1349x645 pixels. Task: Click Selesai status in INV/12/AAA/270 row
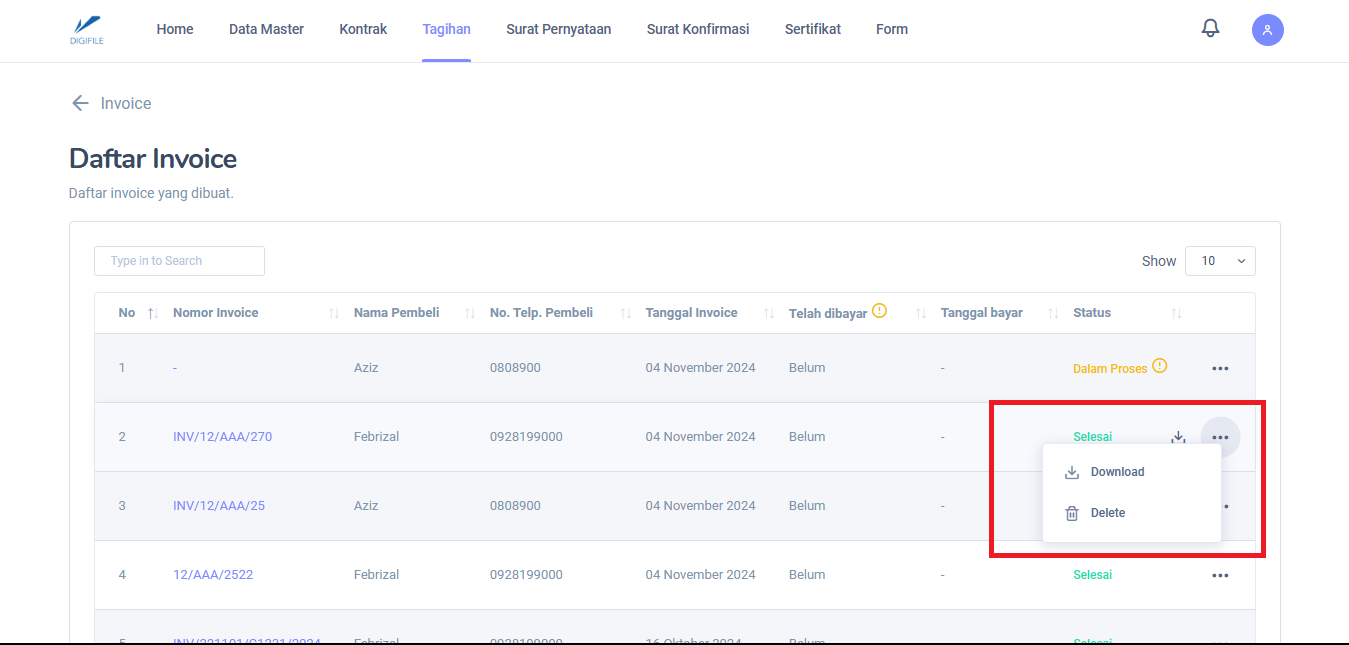pyautogui.click(x=1092, y=437)
